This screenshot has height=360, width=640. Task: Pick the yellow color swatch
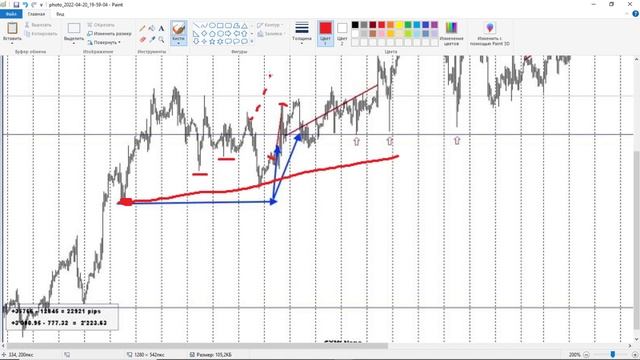399,25
